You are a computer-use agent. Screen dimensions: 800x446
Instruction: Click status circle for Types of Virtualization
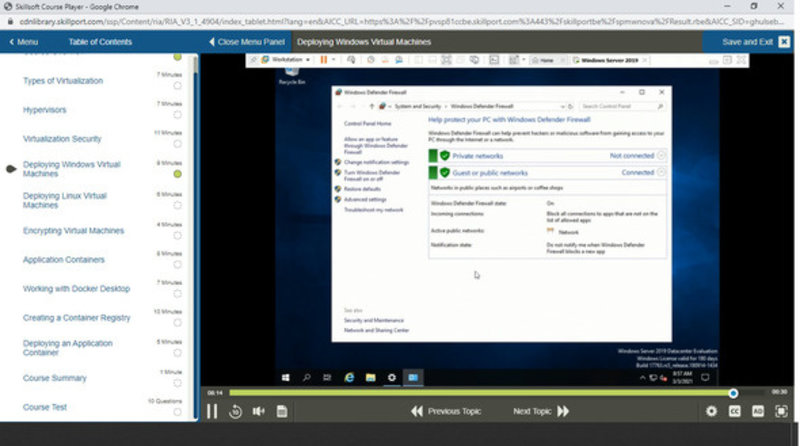point(177,86)
